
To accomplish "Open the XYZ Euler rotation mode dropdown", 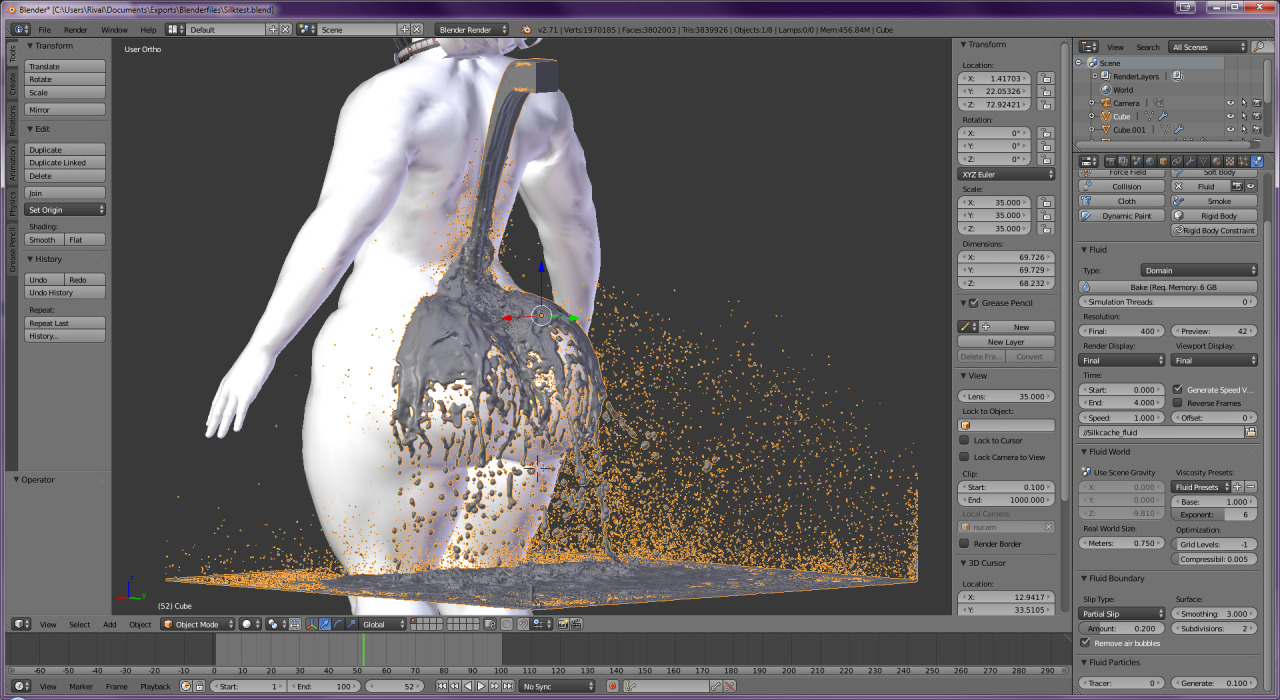I will point(1006,174).
